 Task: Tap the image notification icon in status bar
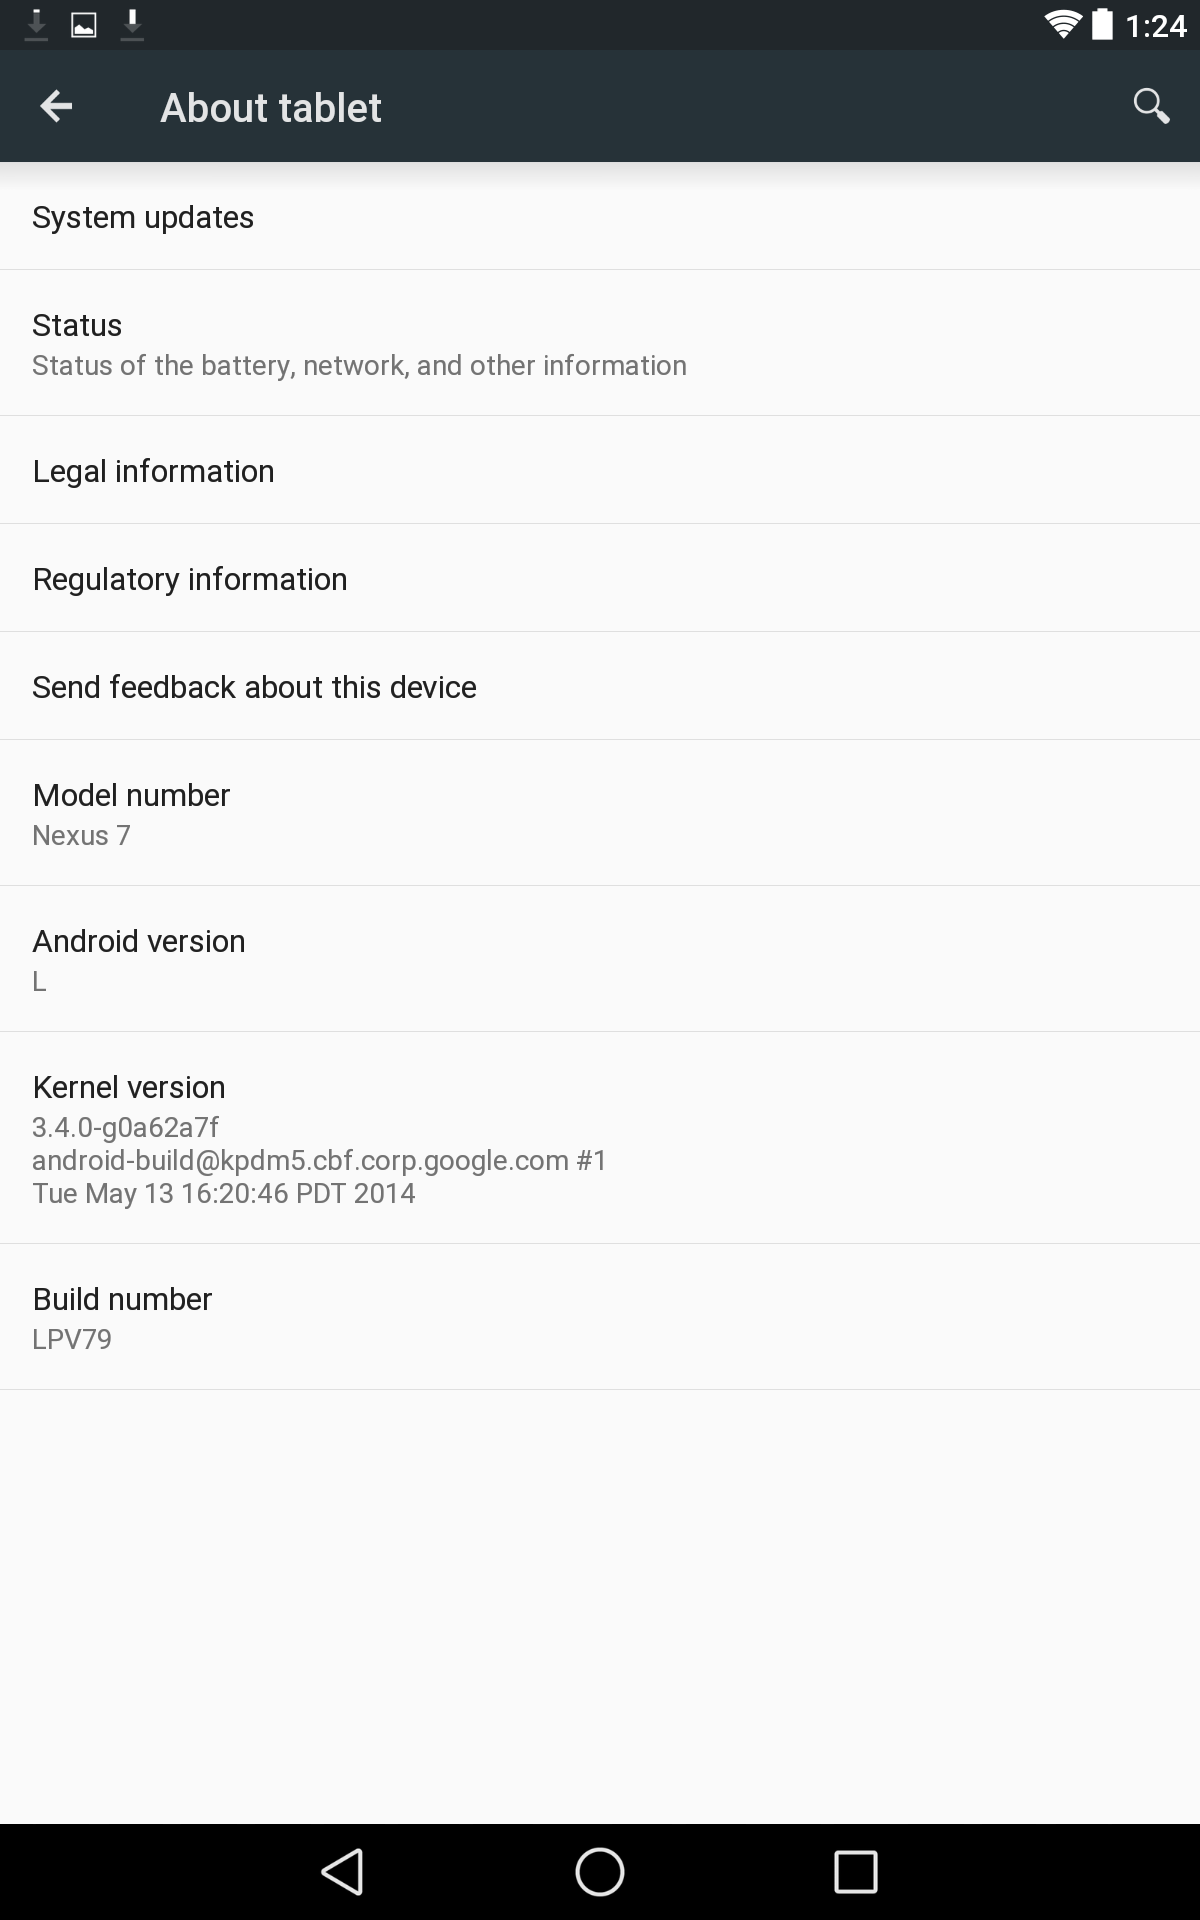[x=84, y=25]
